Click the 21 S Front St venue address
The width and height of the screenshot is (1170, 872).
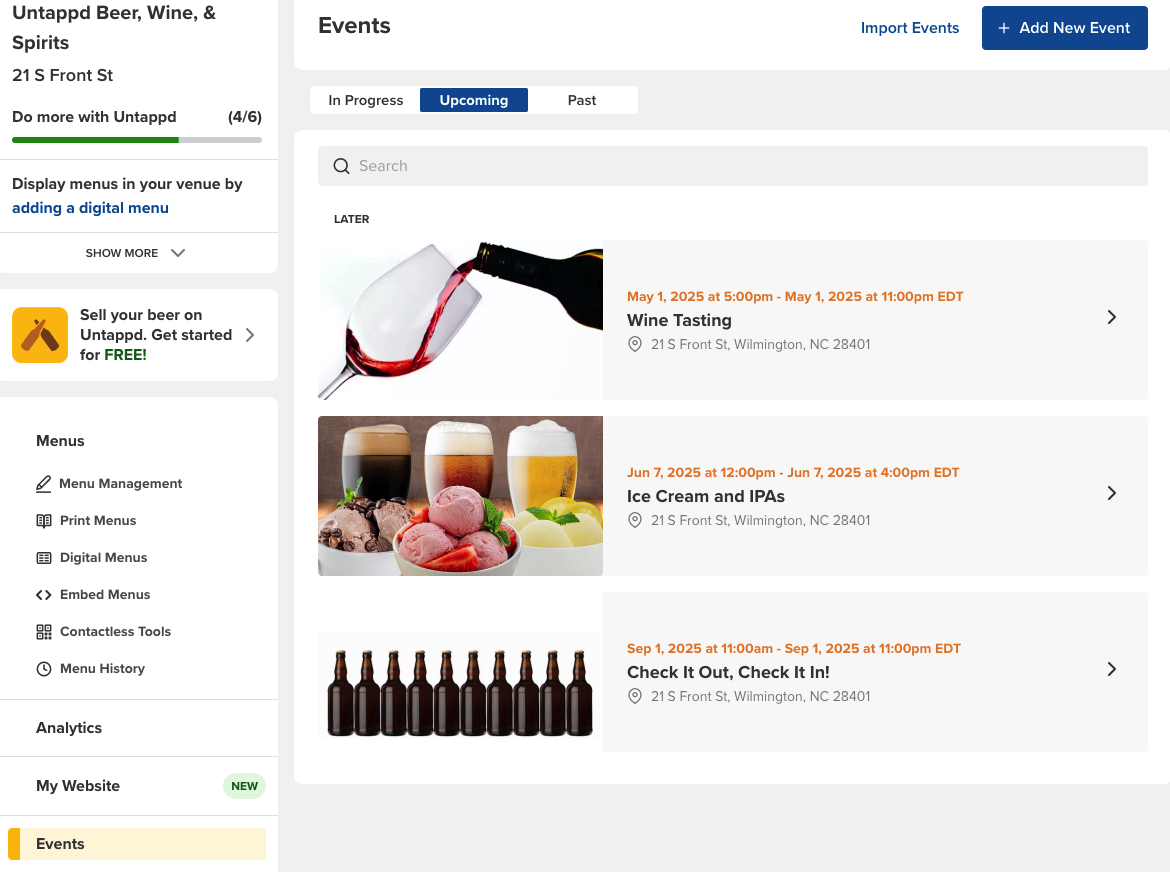63,75
